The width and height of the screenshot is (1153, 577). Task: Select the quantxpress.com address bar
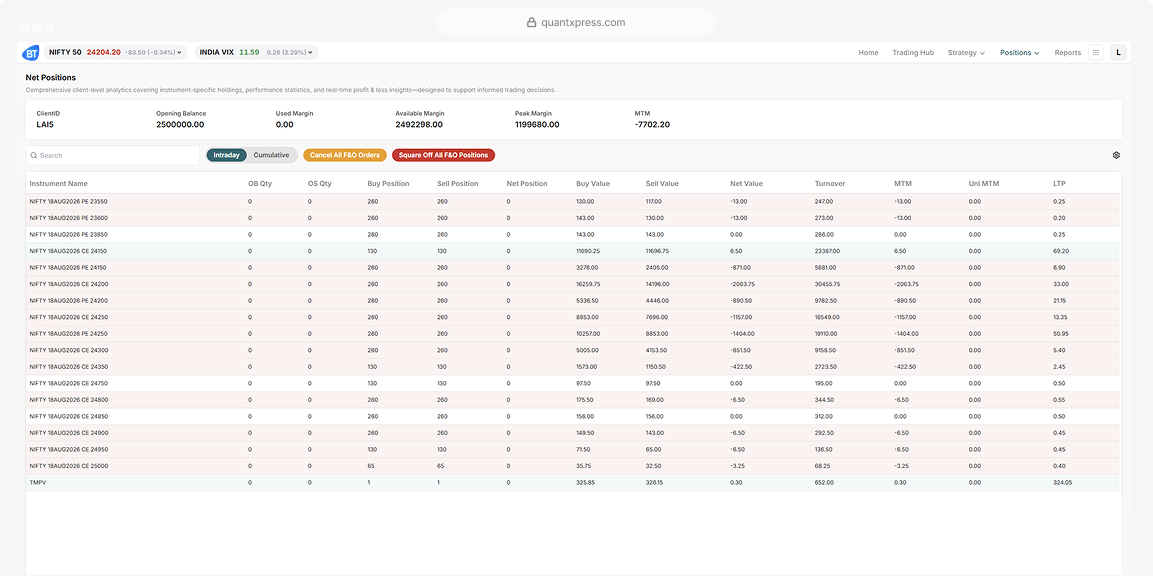coord(576,22)
